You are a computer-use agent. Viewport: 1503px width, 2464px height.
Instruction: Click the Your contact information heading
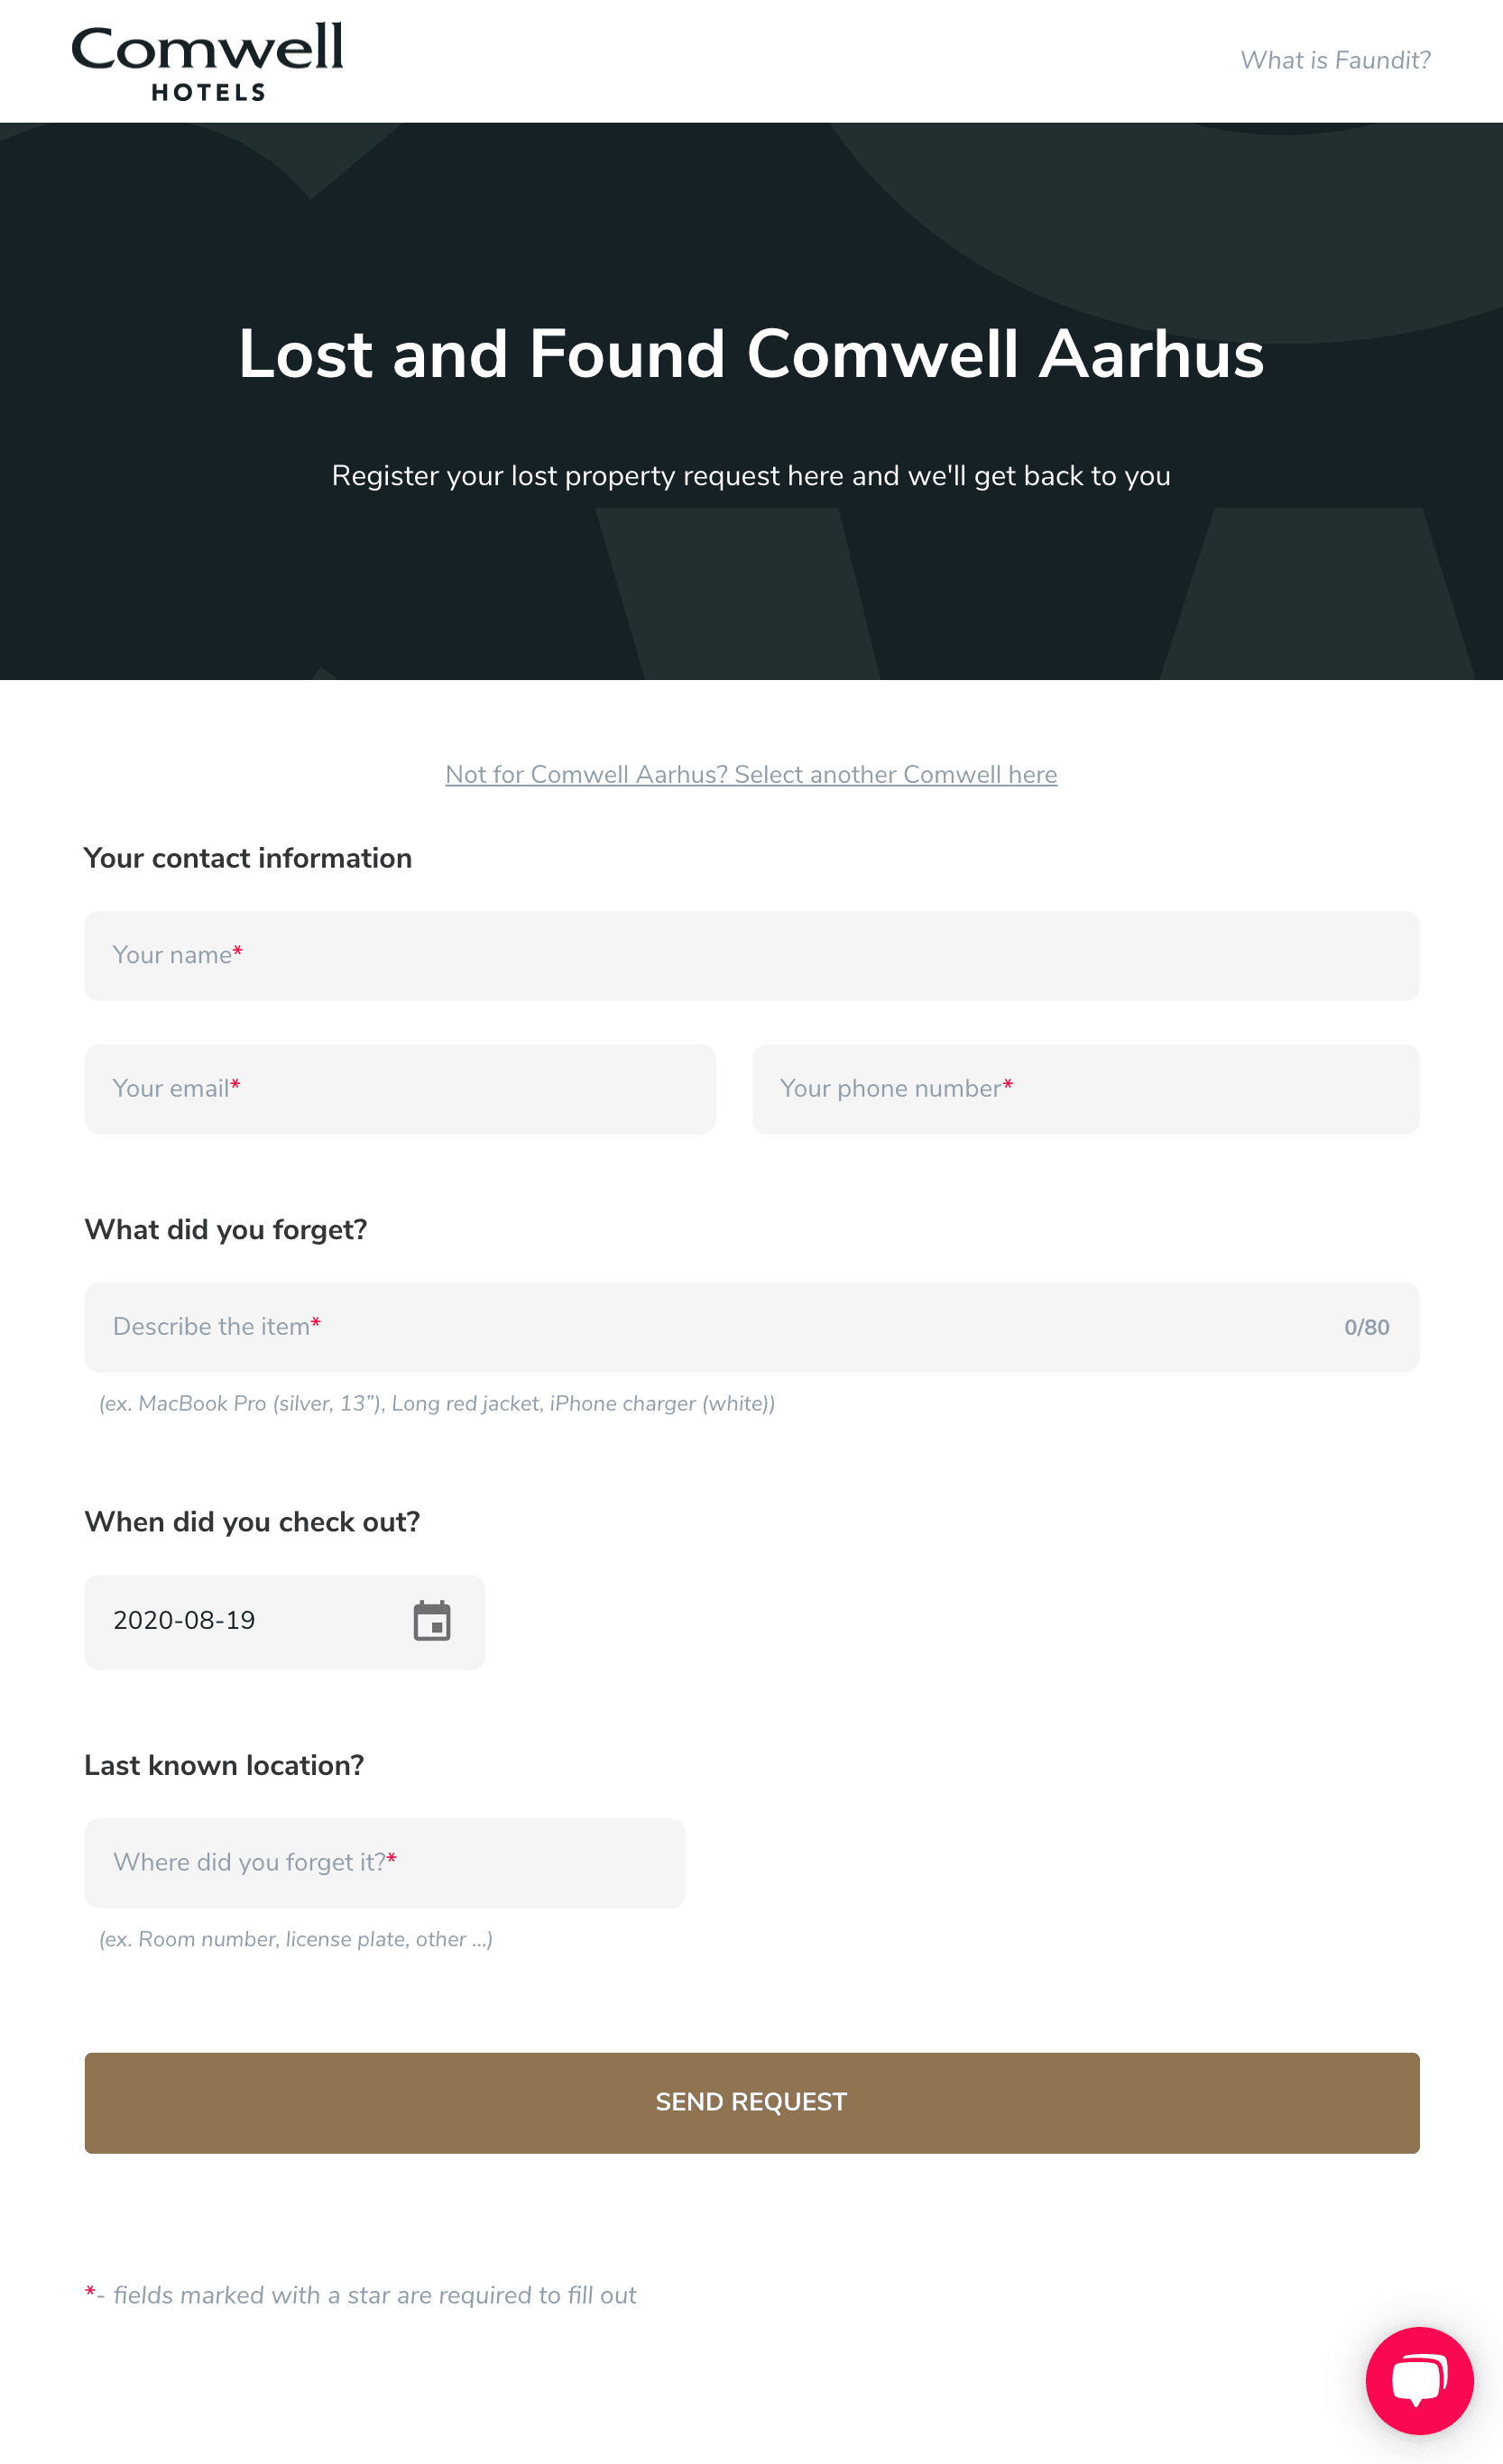(248, 858)
